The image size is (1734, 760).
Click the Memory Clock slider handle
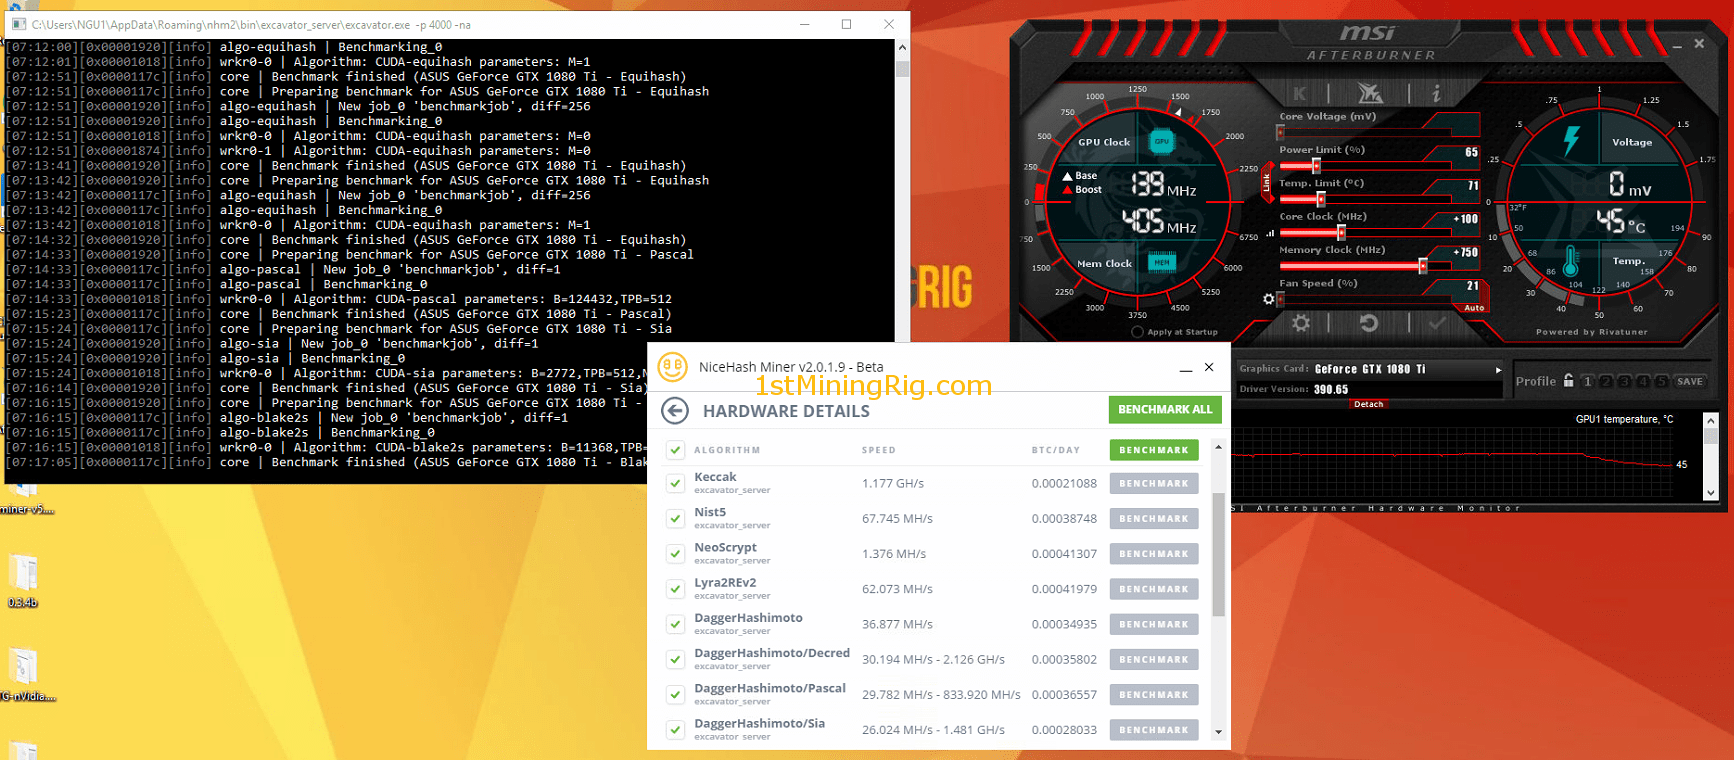pos(1422,266)
